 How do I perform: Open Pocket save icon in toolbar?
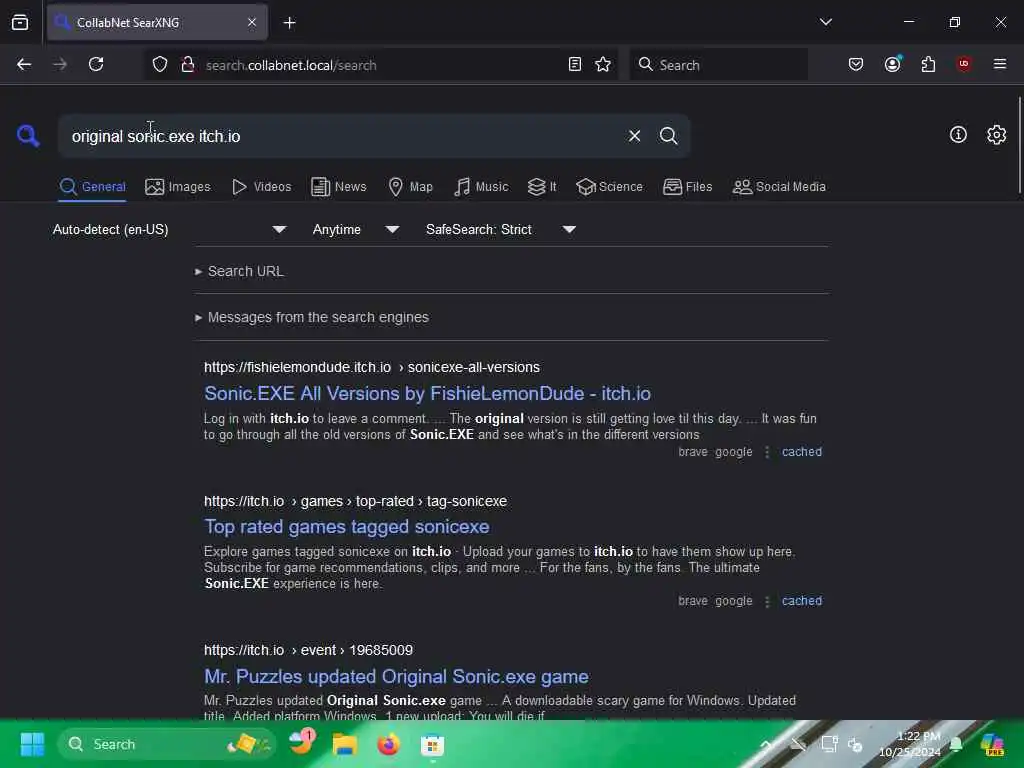click(x=856, y=65)
